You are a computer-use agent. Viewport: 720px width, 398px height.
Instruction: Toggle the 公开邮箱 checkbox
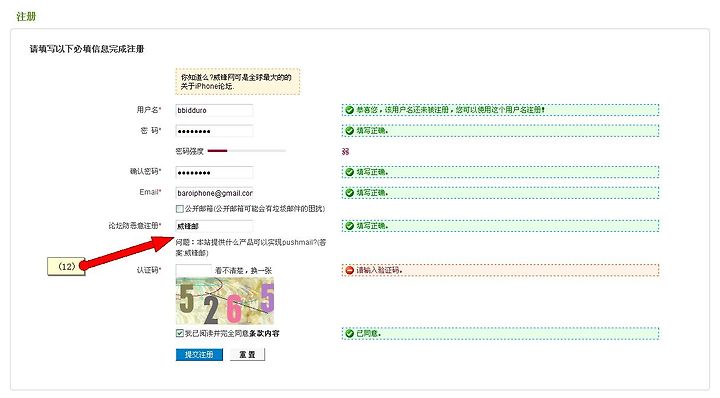[x=180, y=209]
